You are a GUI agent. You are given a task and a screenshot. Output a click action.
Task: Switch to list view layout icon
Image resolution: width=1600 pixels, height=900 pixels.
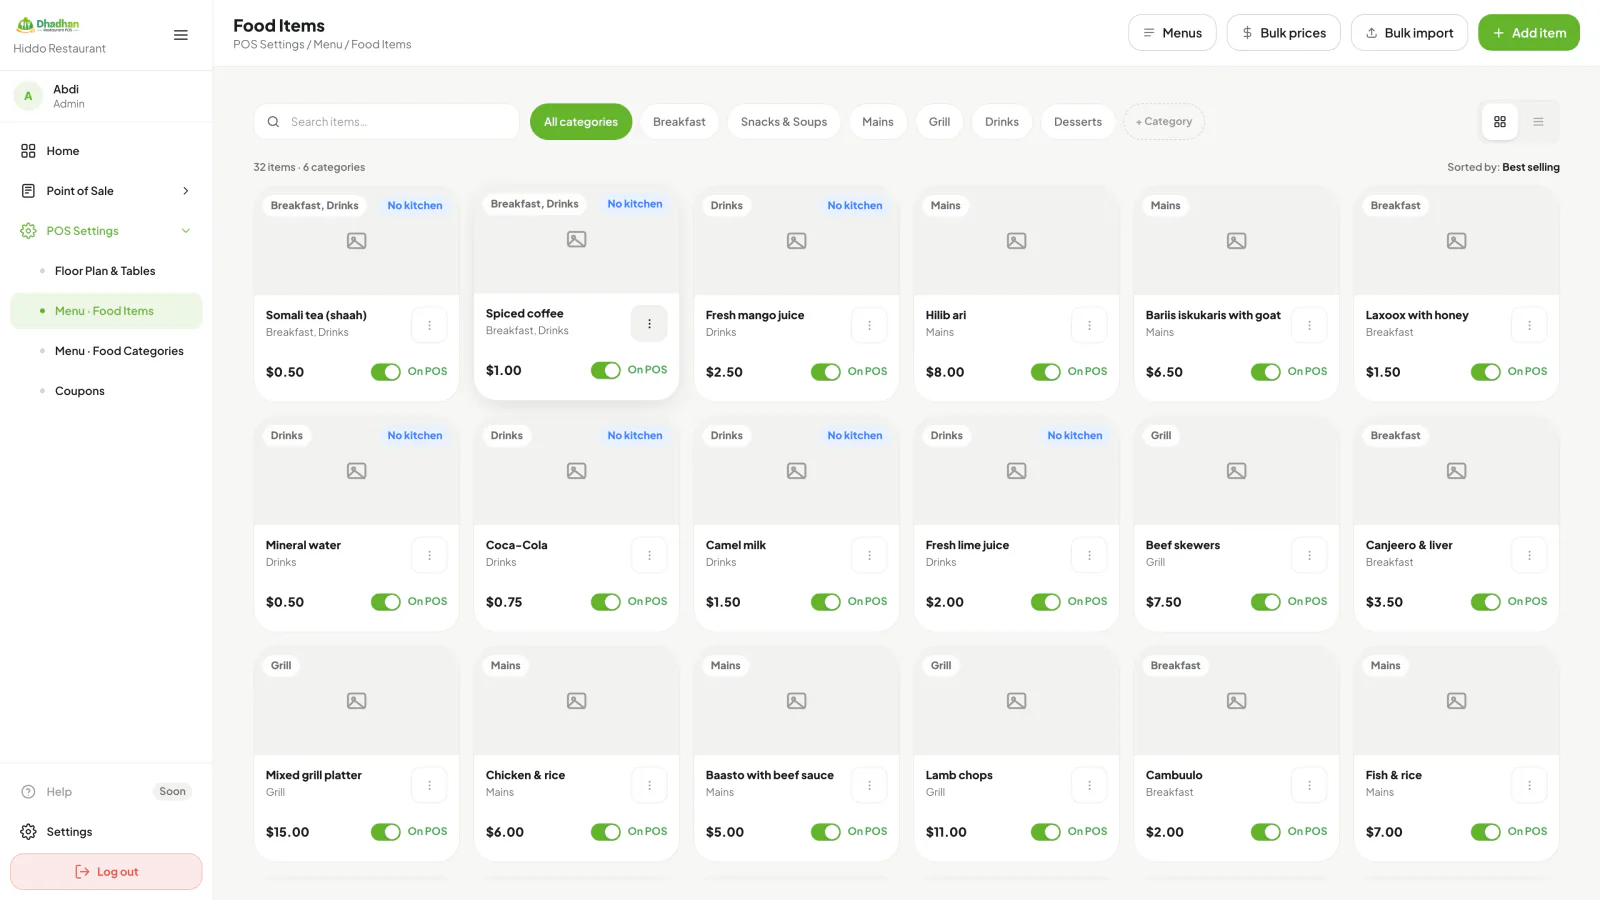pos(1538,122)
